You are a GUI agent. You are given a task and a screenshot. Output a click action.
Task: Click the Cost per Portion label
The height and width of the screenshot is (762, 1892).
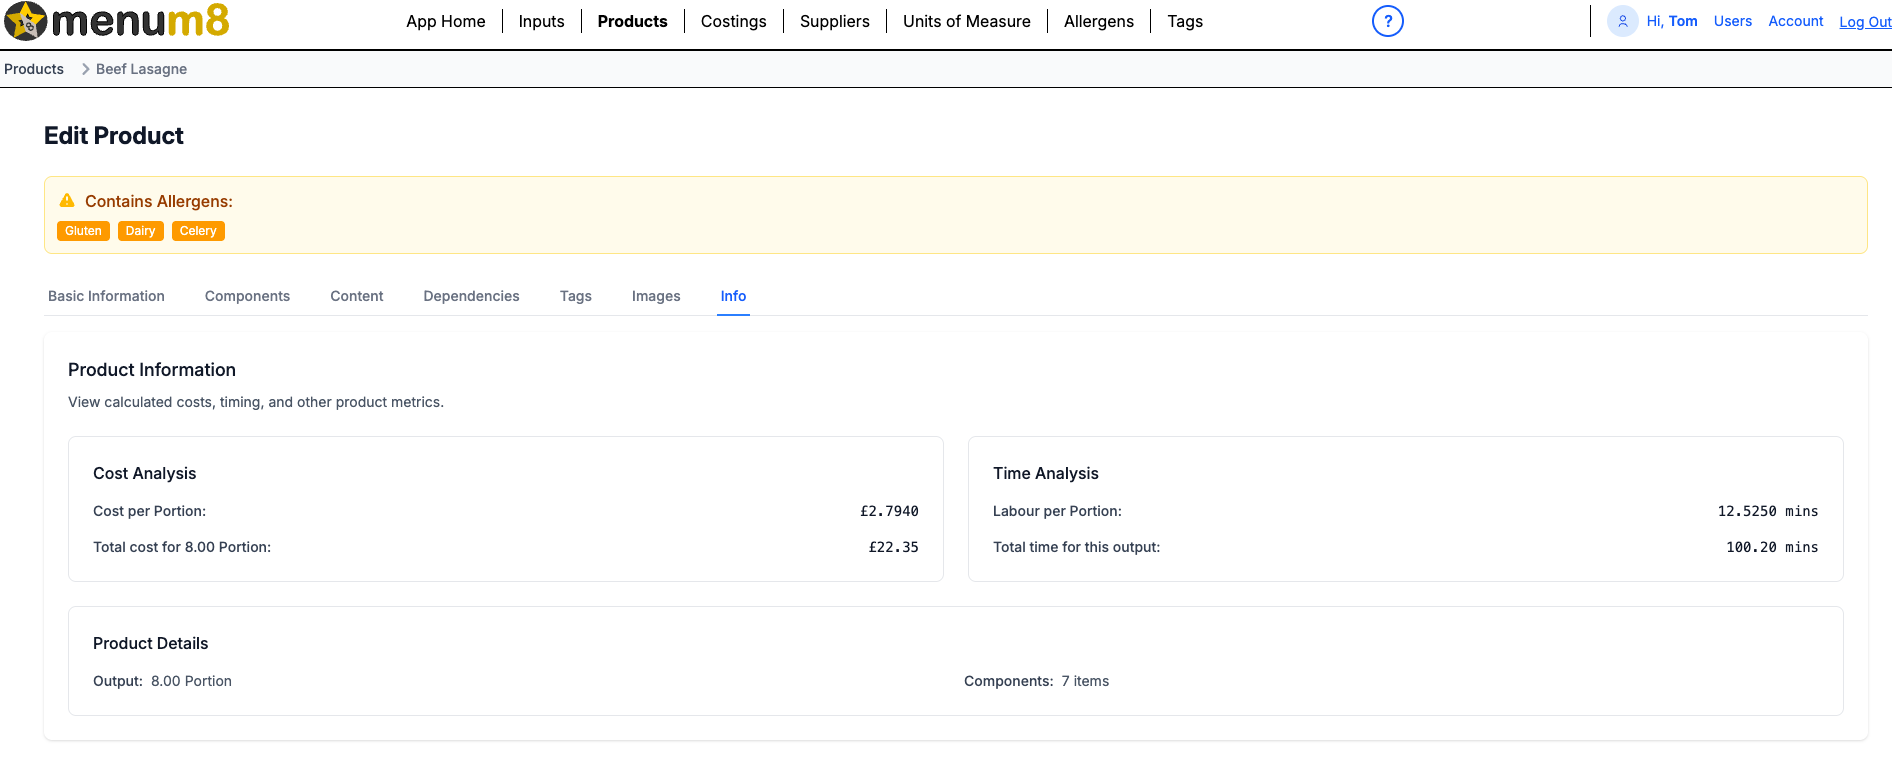coord(149,511)
